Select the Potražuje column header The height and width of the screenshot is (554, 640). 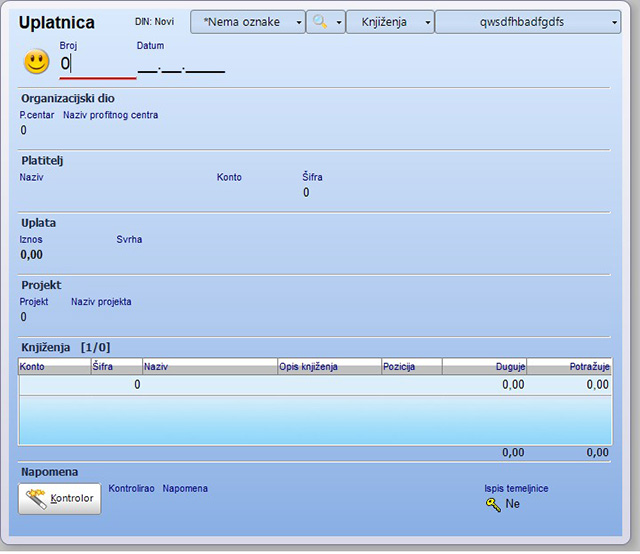tap(569, 367)
